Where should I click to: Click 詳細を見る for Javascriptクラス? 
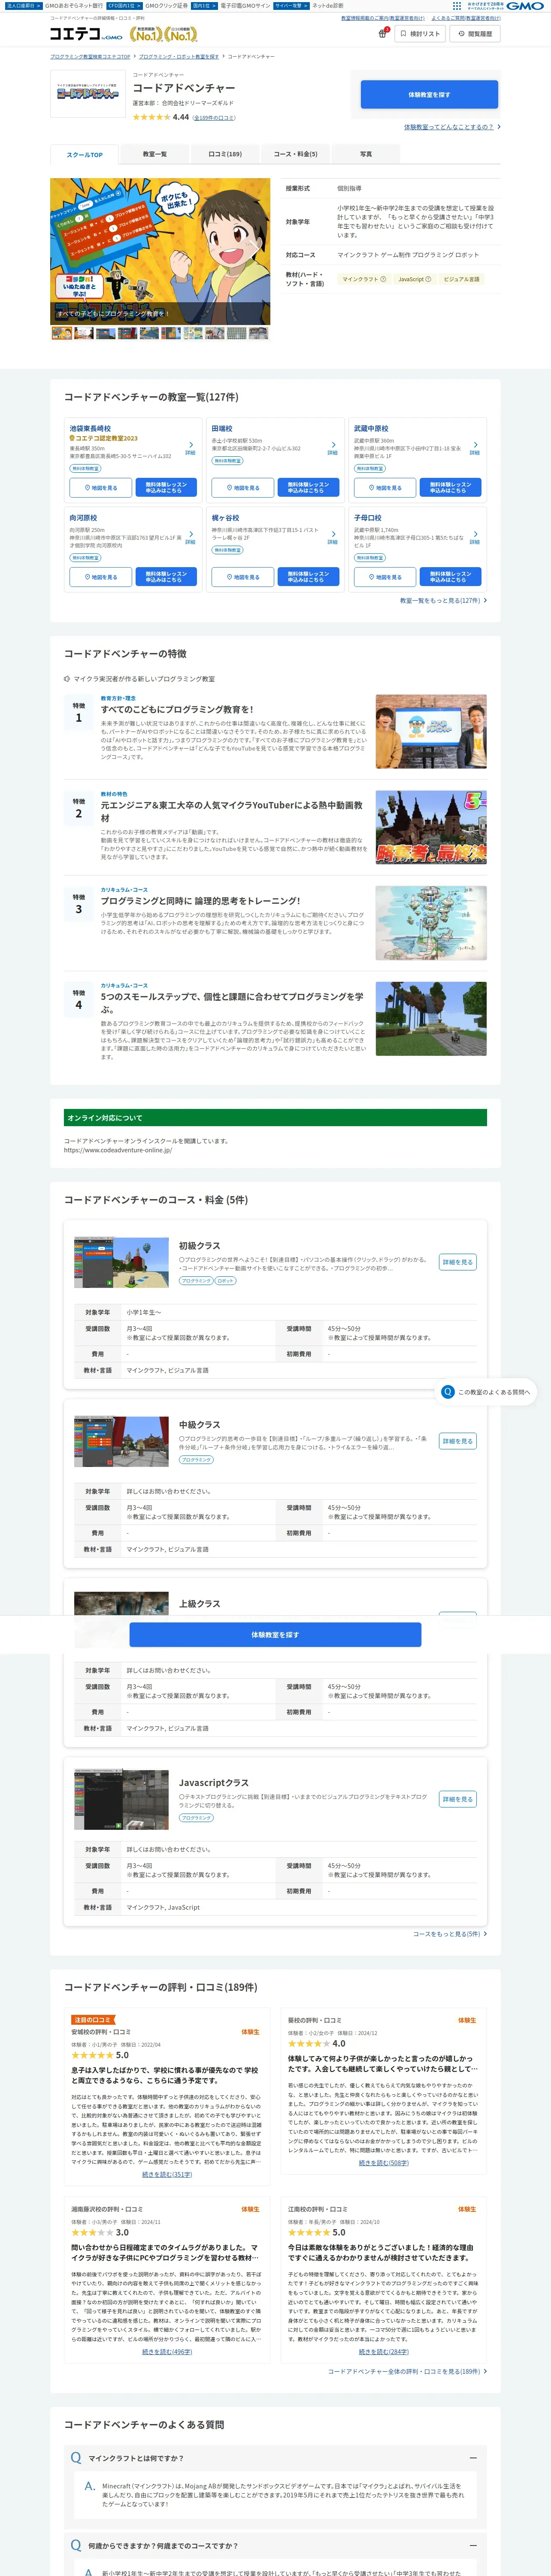457,1799
